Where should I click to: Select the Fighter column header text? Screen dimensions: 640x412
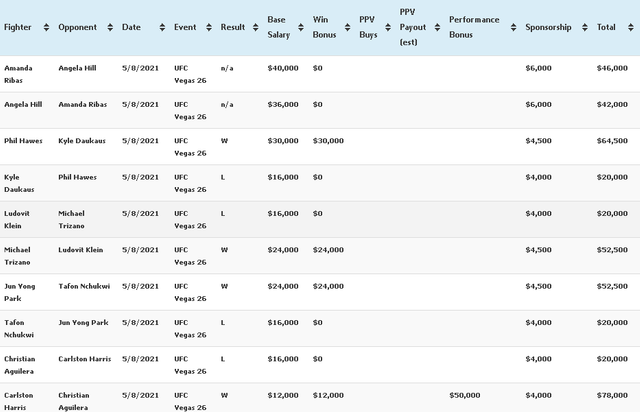pos(18,27)
